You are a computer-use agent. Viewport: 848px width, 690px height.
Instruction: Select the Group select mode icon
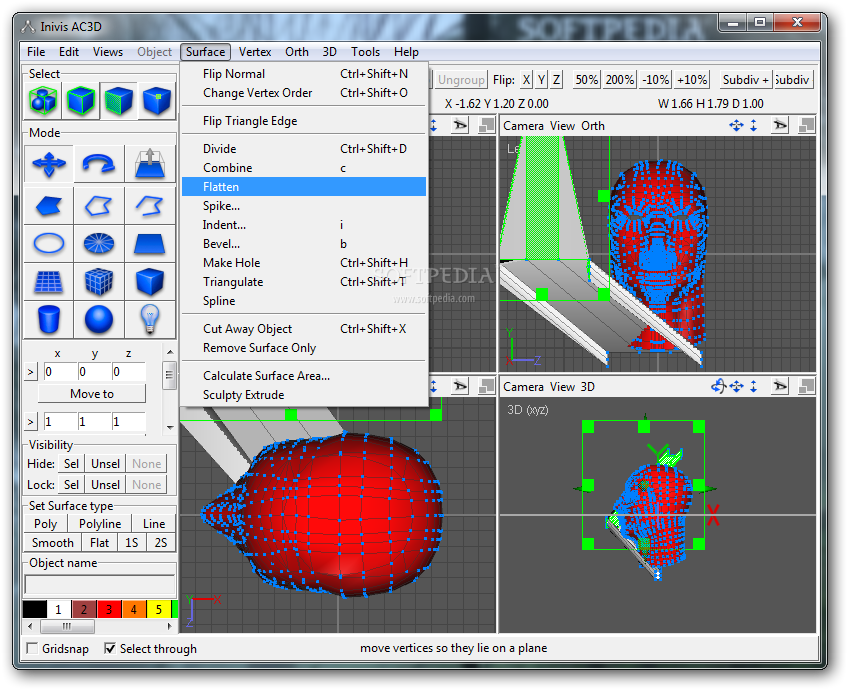pos(43,101)
